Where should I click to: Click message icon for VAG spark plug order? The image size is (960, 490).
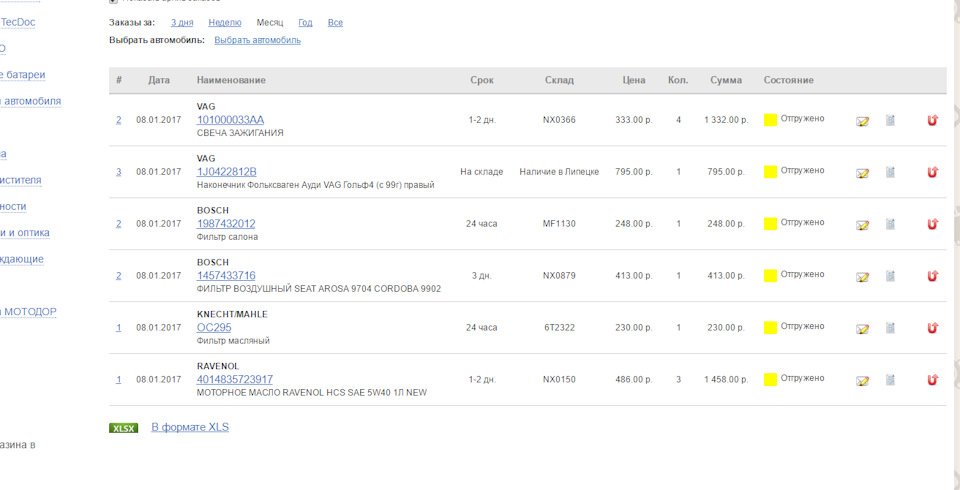pos(862,121)
